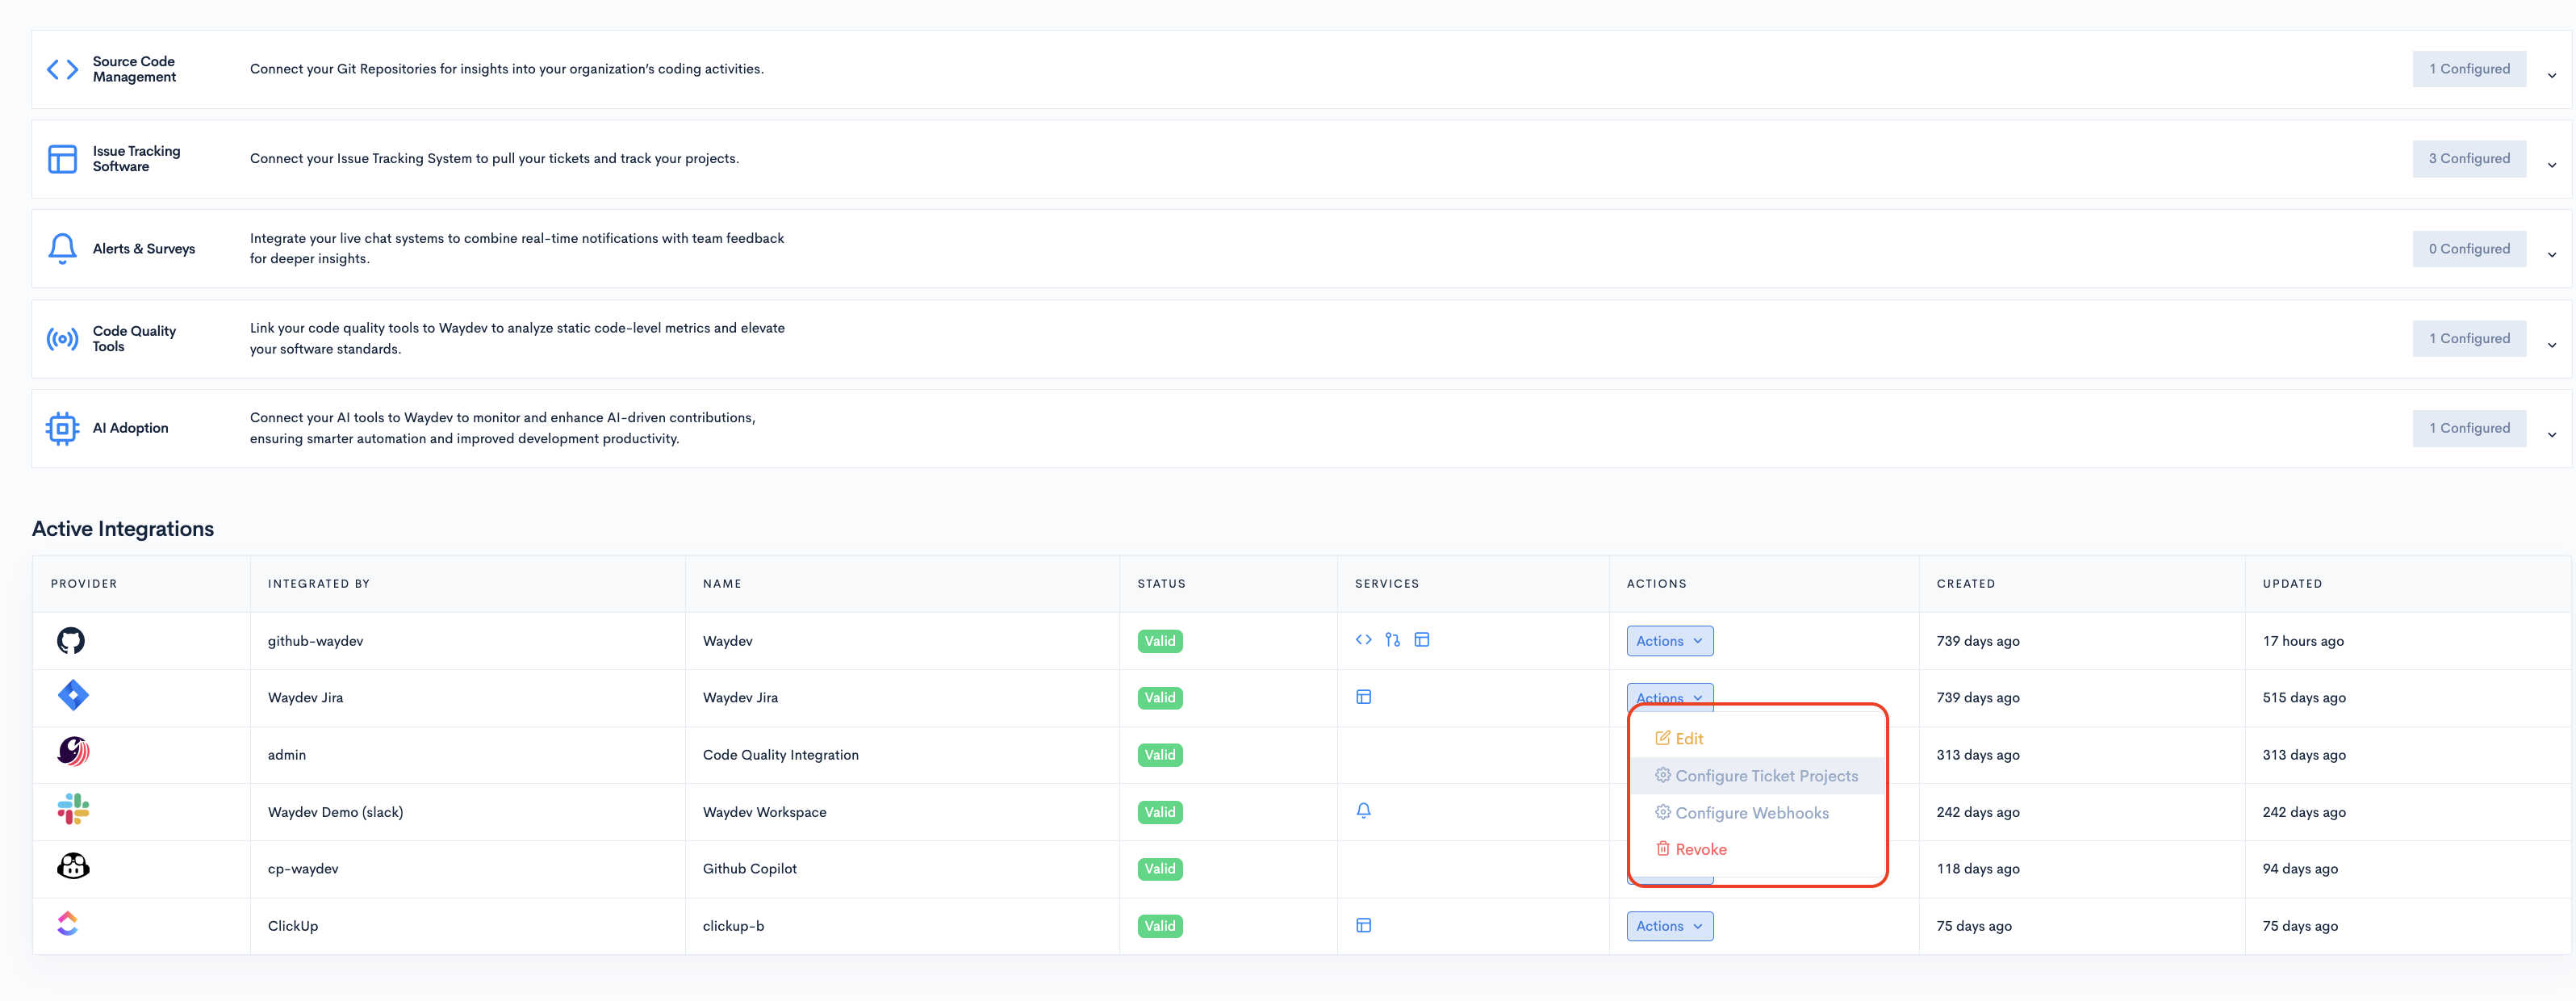Screen dimensions: 2576x1001
Task: Click the Code Quality Tools broadcast icon
Action: tap(62, 339)
